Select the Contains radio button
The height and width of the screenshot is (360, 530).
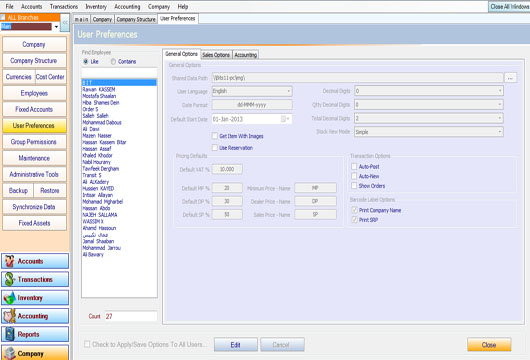[x=113, y=62]
